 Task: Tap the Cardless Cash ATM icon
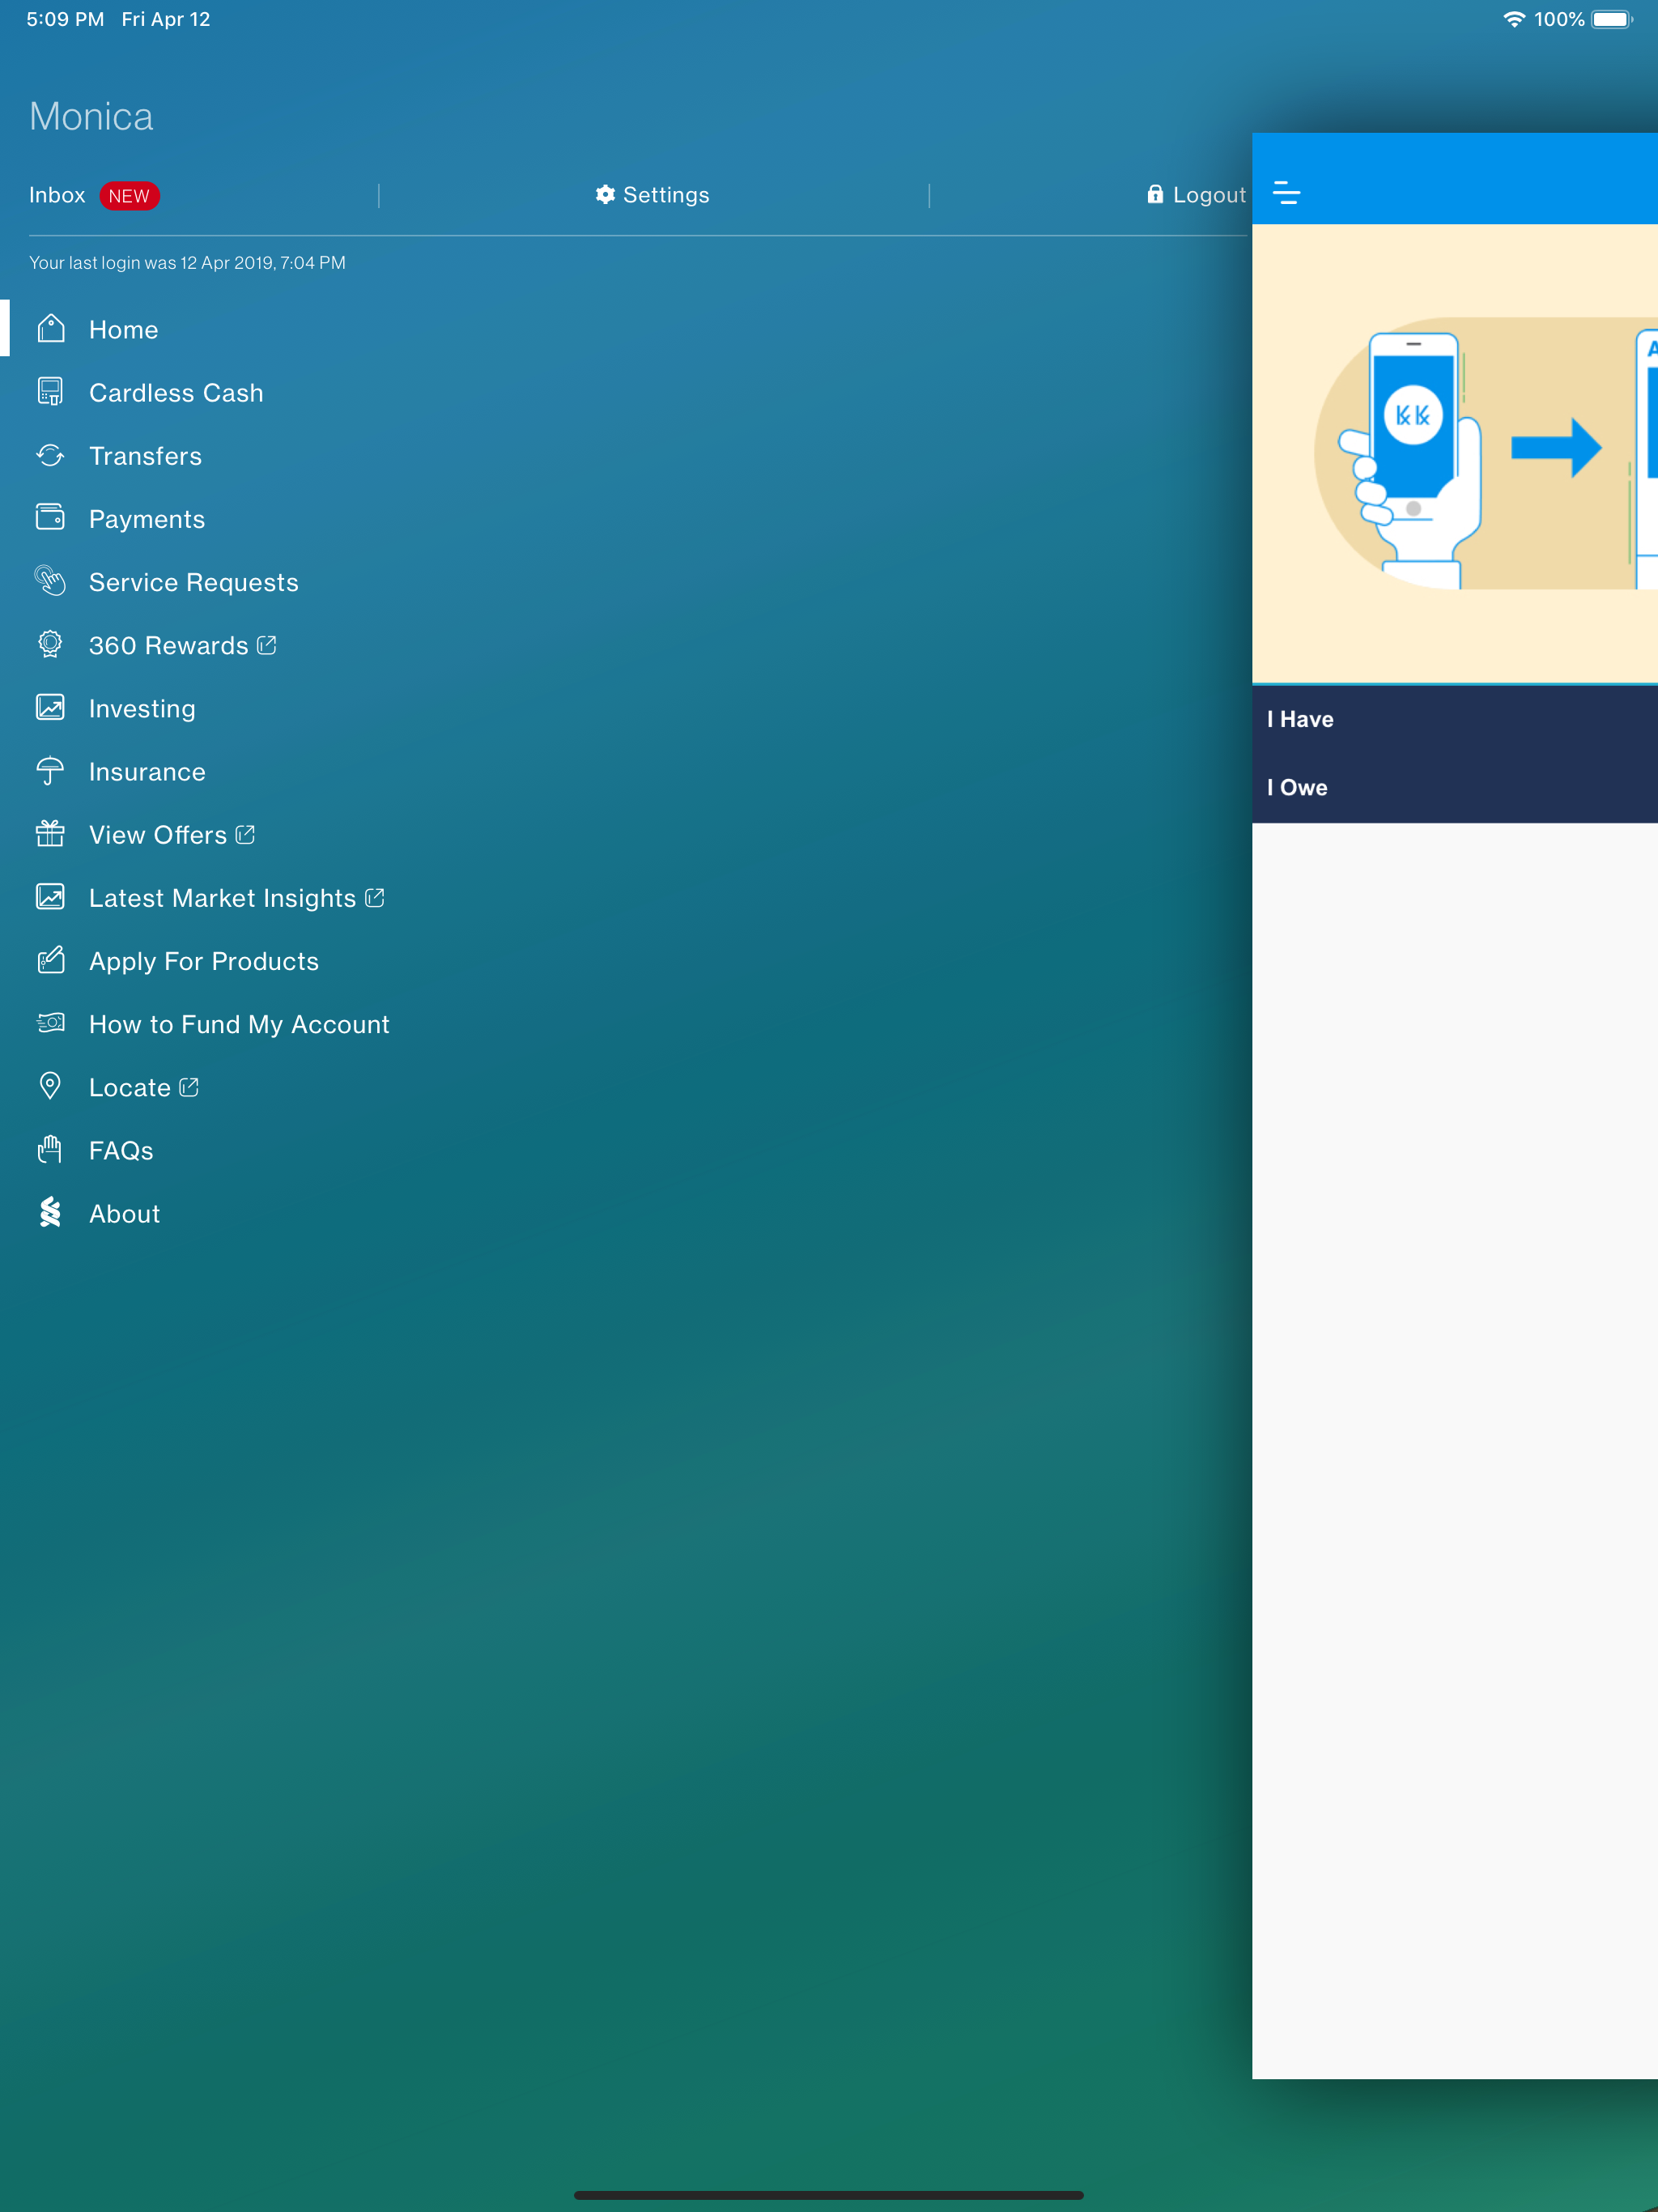click(x=50, y=392)
